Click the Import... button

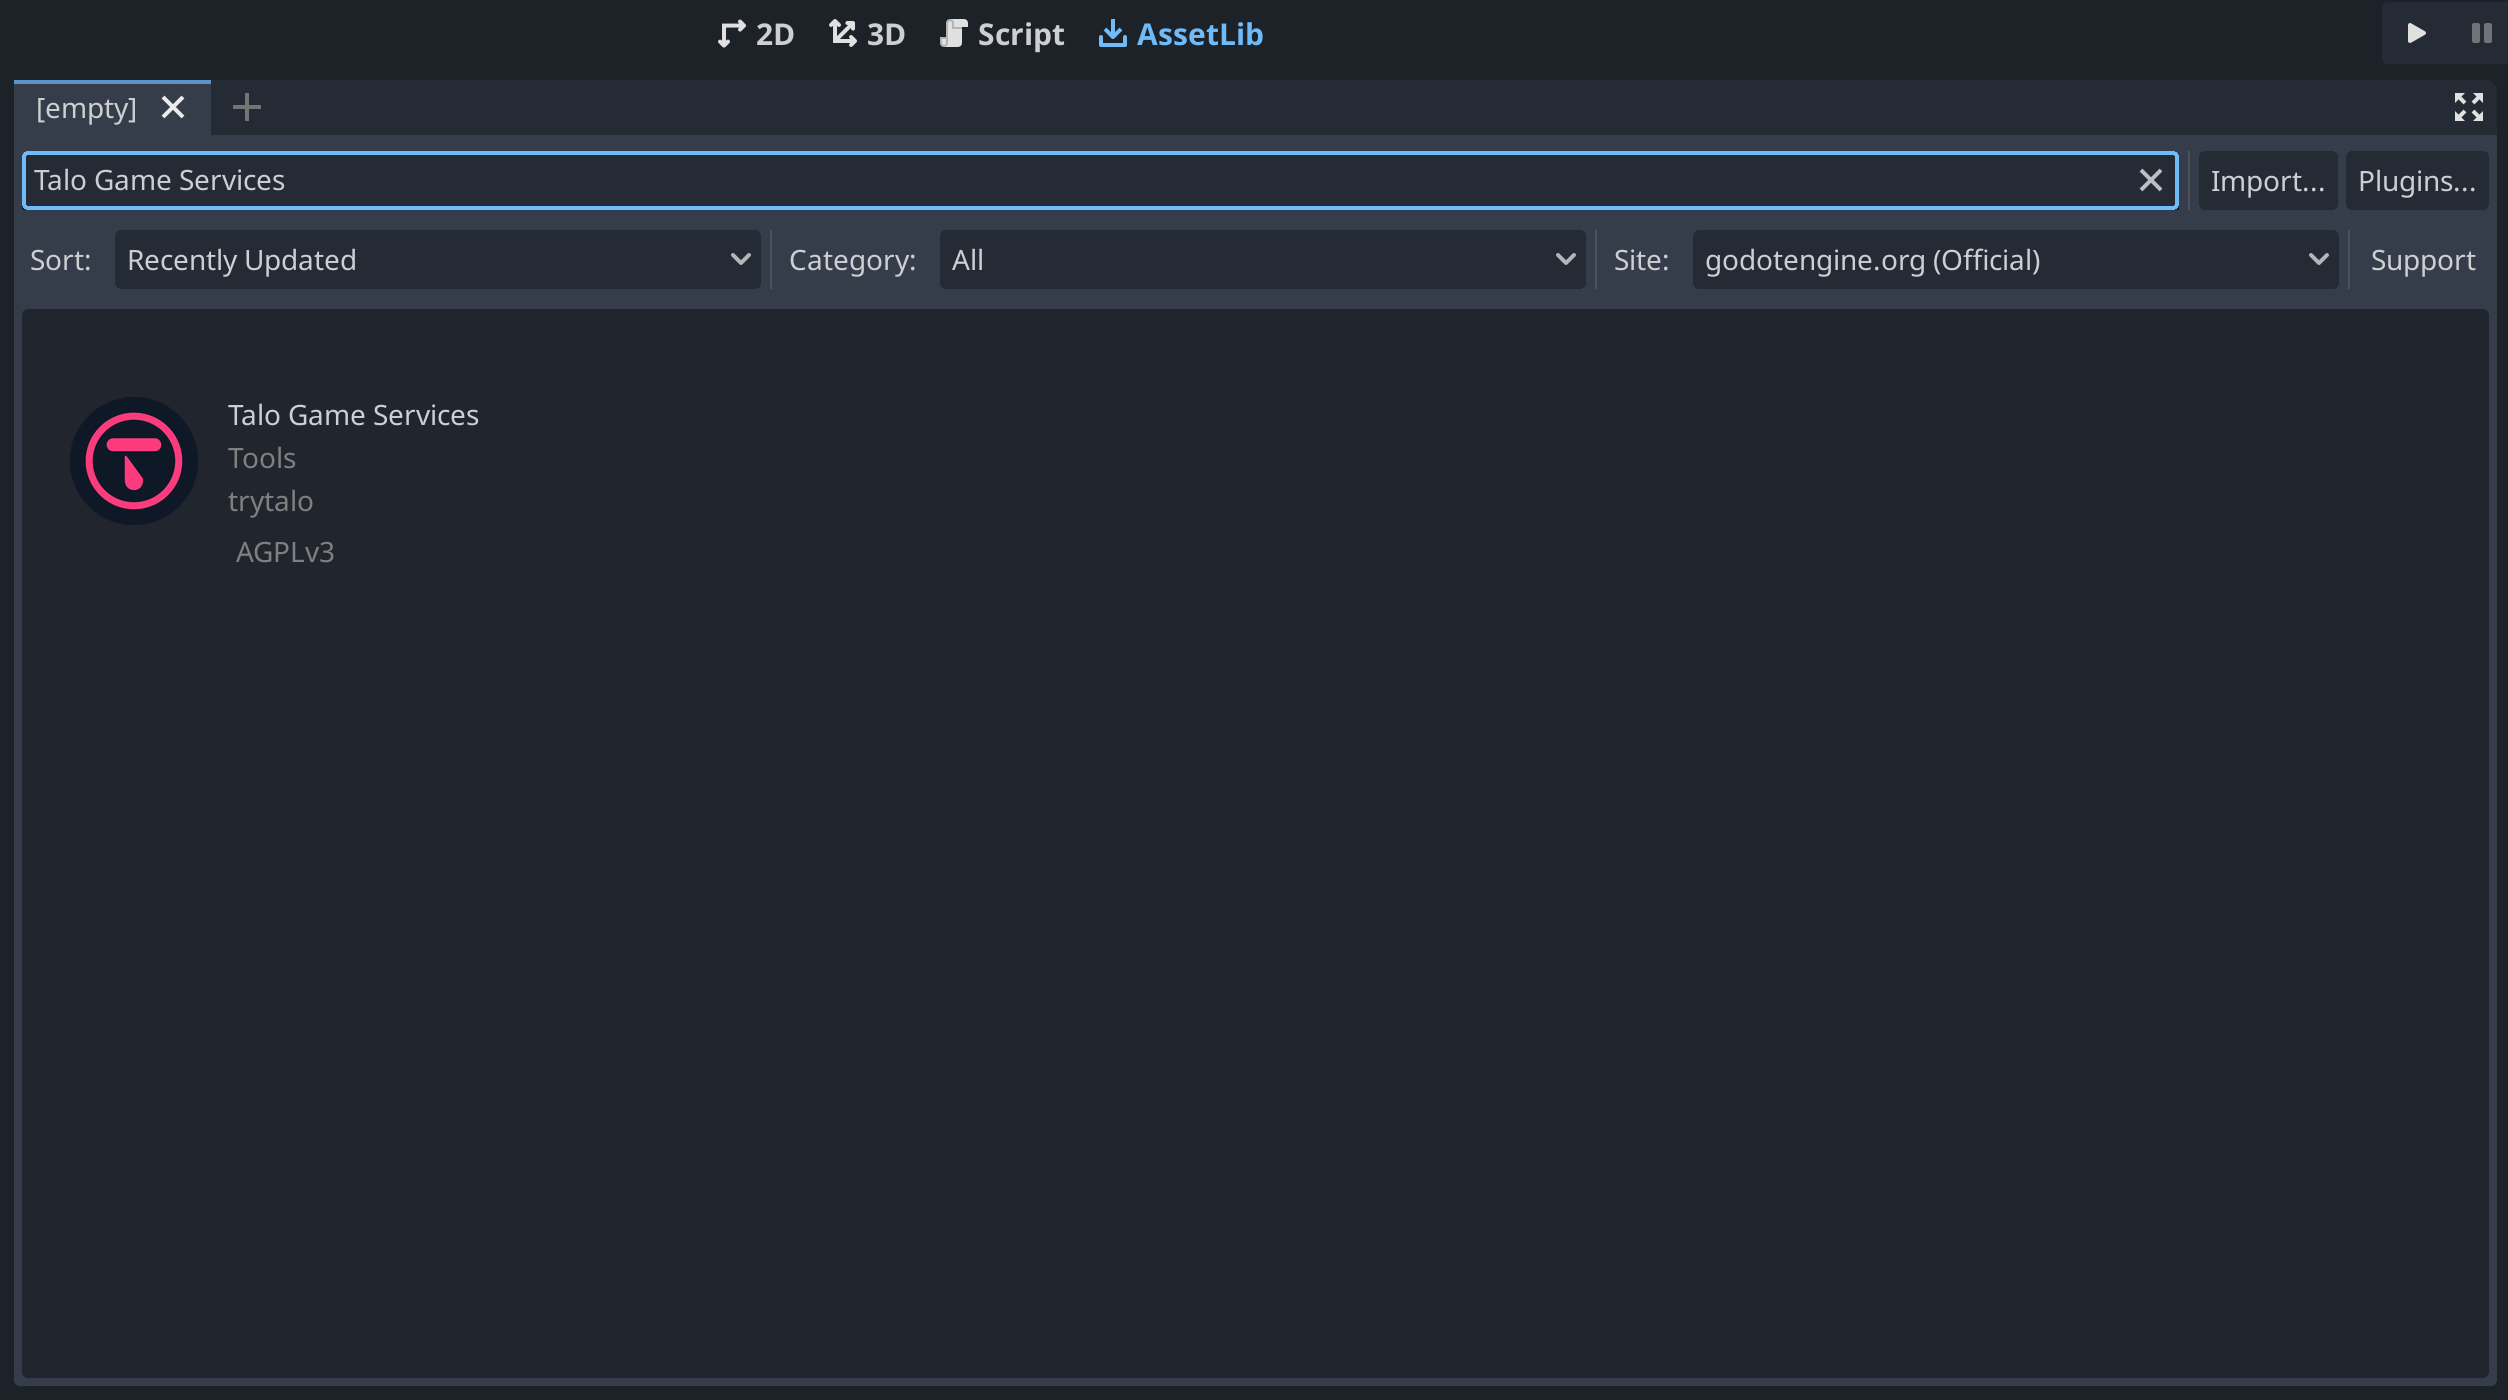pos(2267,181)
